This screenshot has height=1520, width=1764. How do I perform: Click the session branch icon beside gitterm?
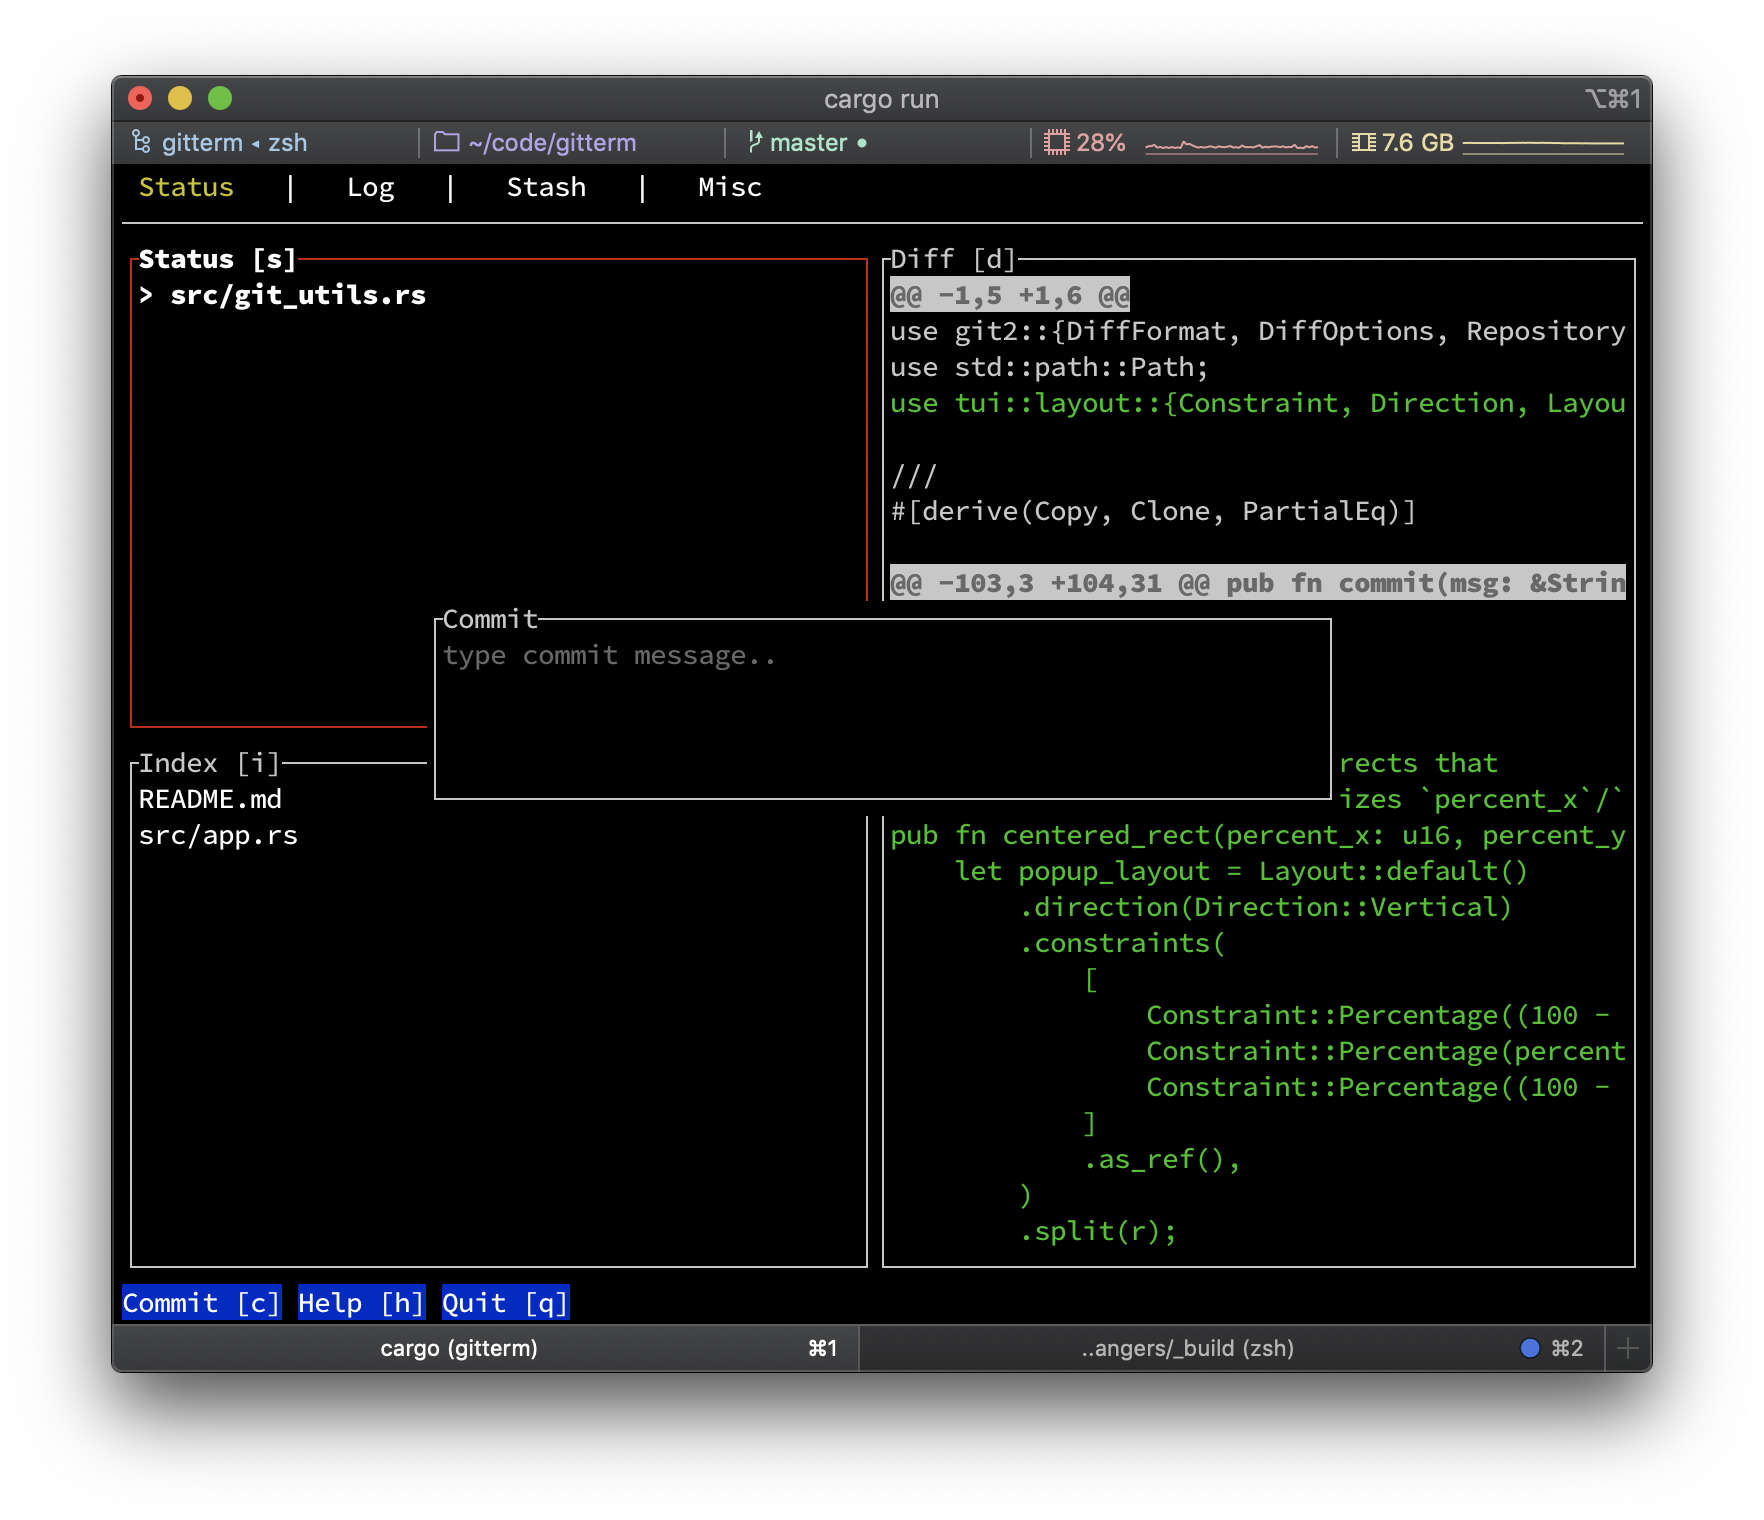[x=141, y=143]
